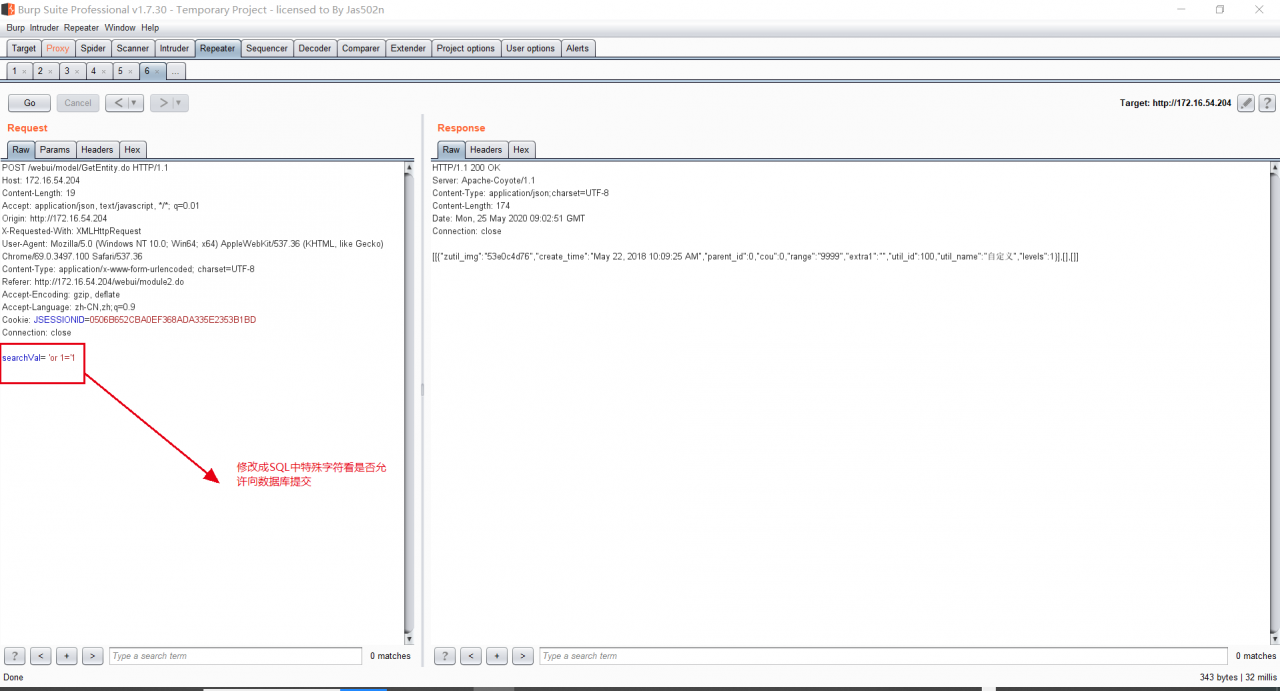This screenshot has height=691, width=1280.
Task: Switch to the Proxy tool tab
Action: (x=58, y=48)
